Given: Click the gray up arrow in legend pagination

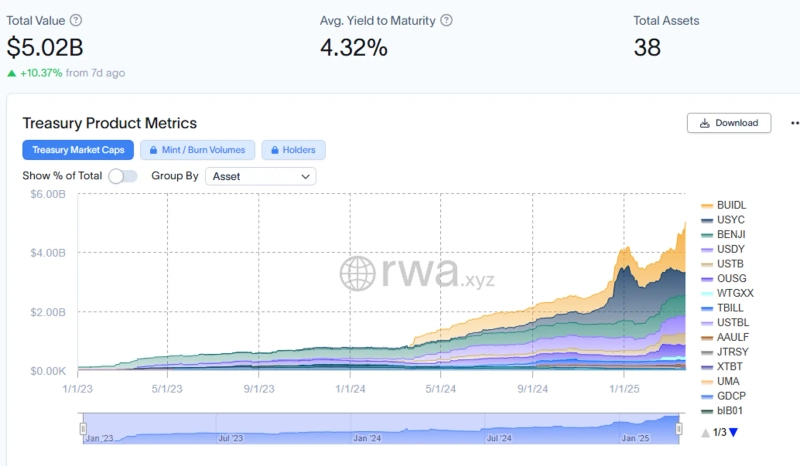Looking at the screenshot, I should [x=706, y=432].
